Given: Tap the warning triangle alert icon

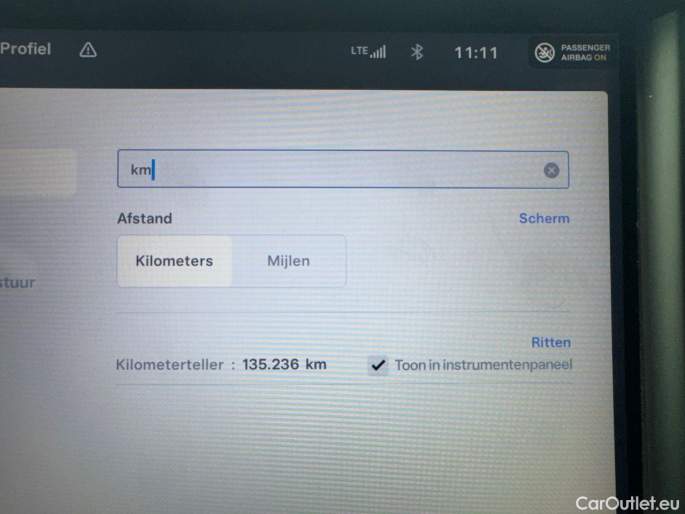Looking at the screenshot, I should [88, 50].
